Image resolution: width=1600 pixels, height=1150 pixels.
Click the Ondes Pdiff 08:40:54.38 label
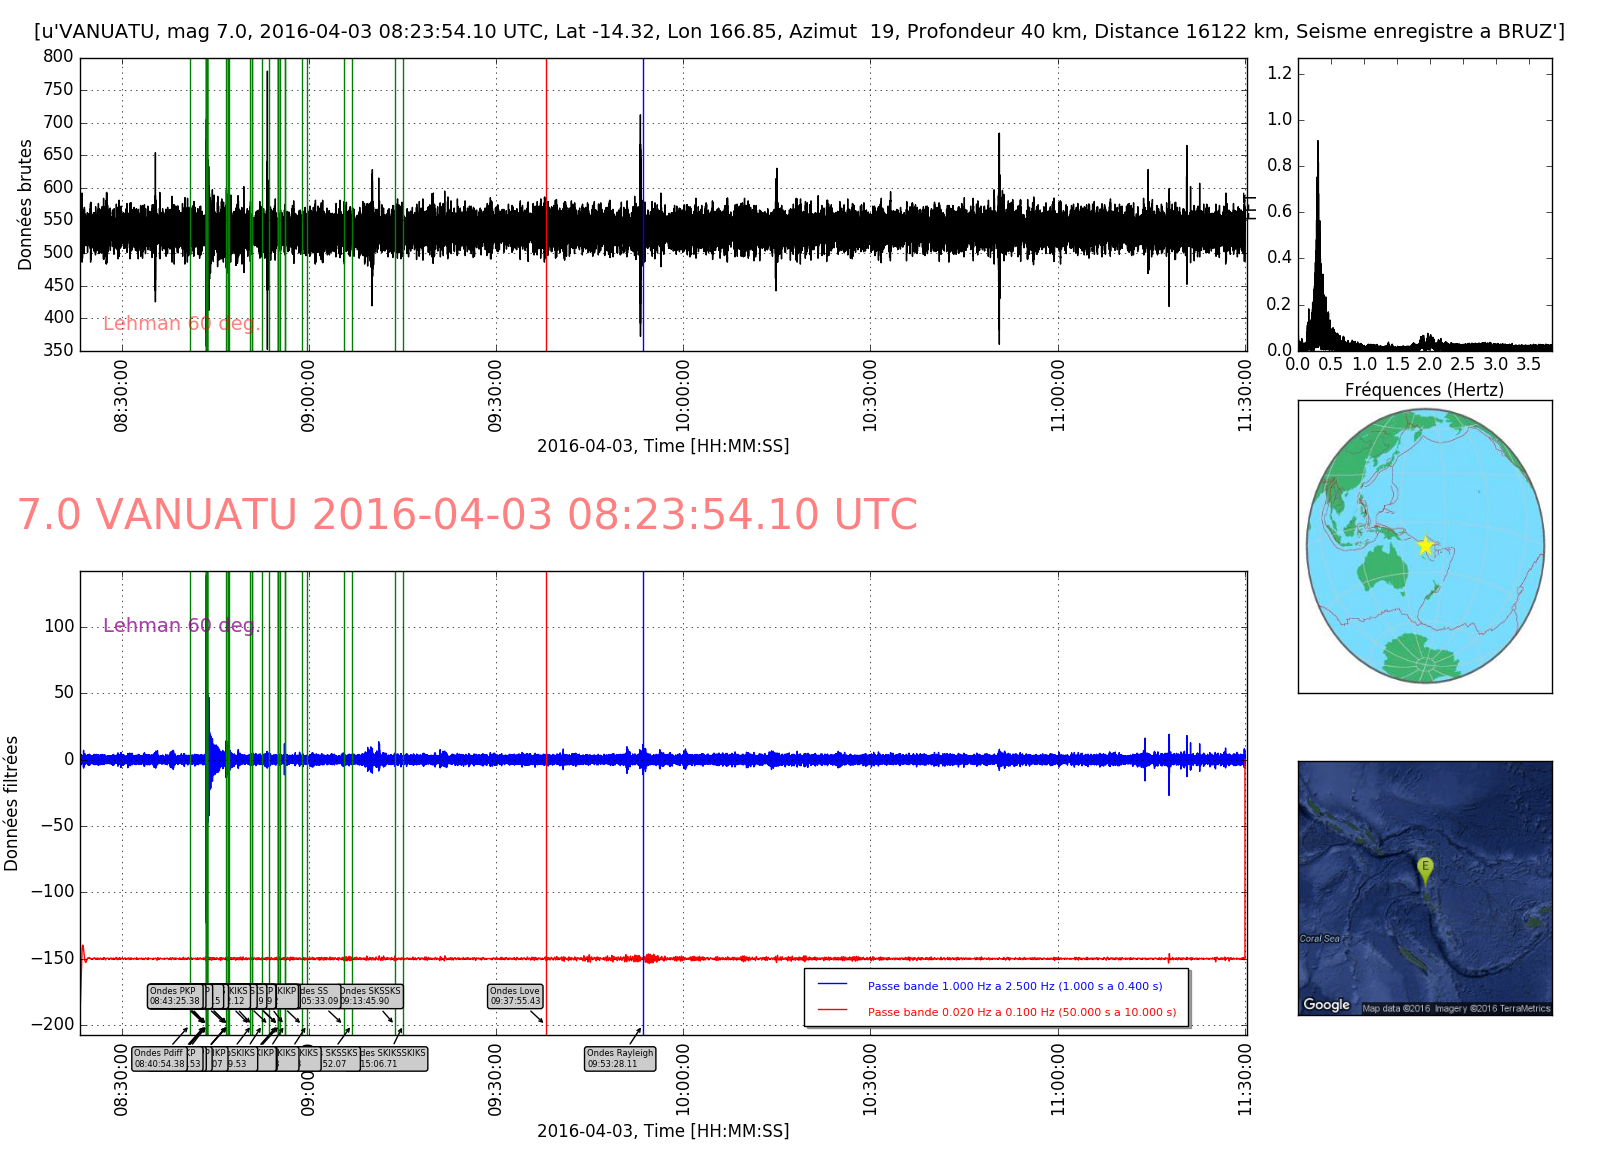[160, 1058]
